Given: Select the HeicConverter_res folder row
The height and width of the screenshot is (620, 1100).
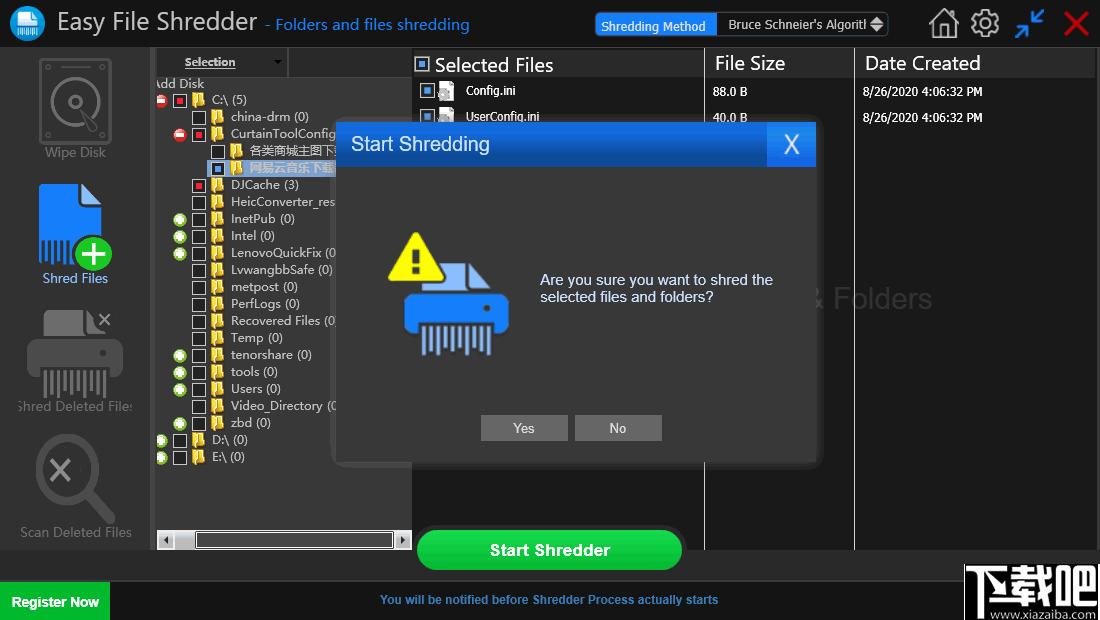Looking at the screenshot, I should tap(283, 202).
